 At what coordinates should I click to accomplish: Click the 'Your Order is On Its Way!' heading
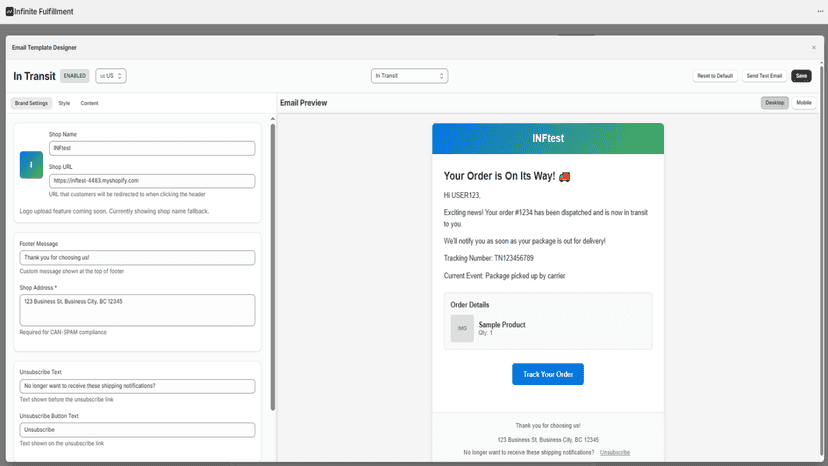click(499, 176)
